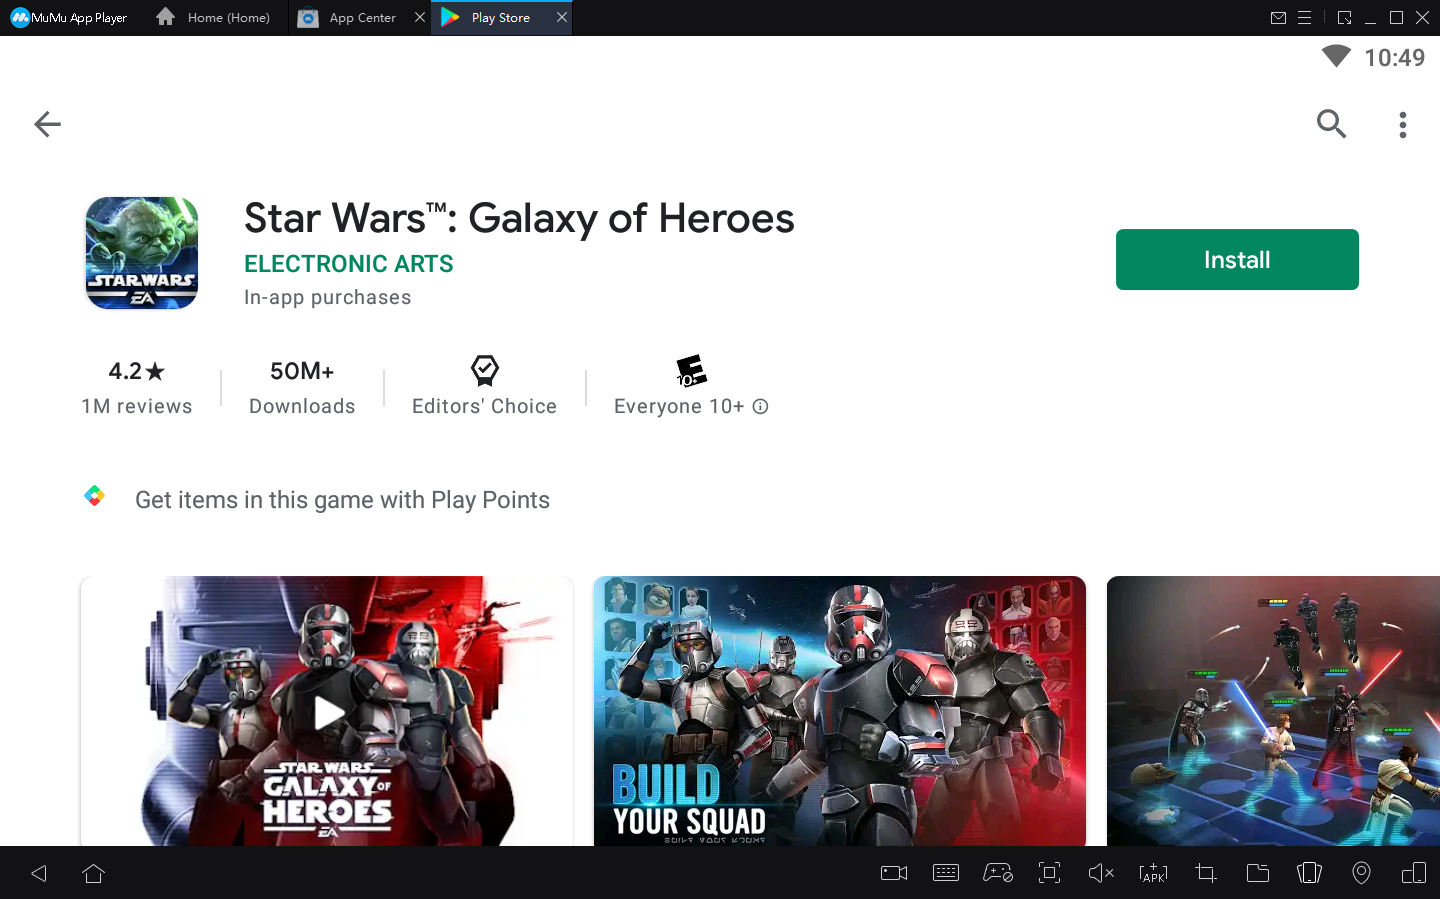This screenshot has width=1440, height=899.
Task: Open the Build Your Squad screenshot
Action: click(x=840, y=711)
